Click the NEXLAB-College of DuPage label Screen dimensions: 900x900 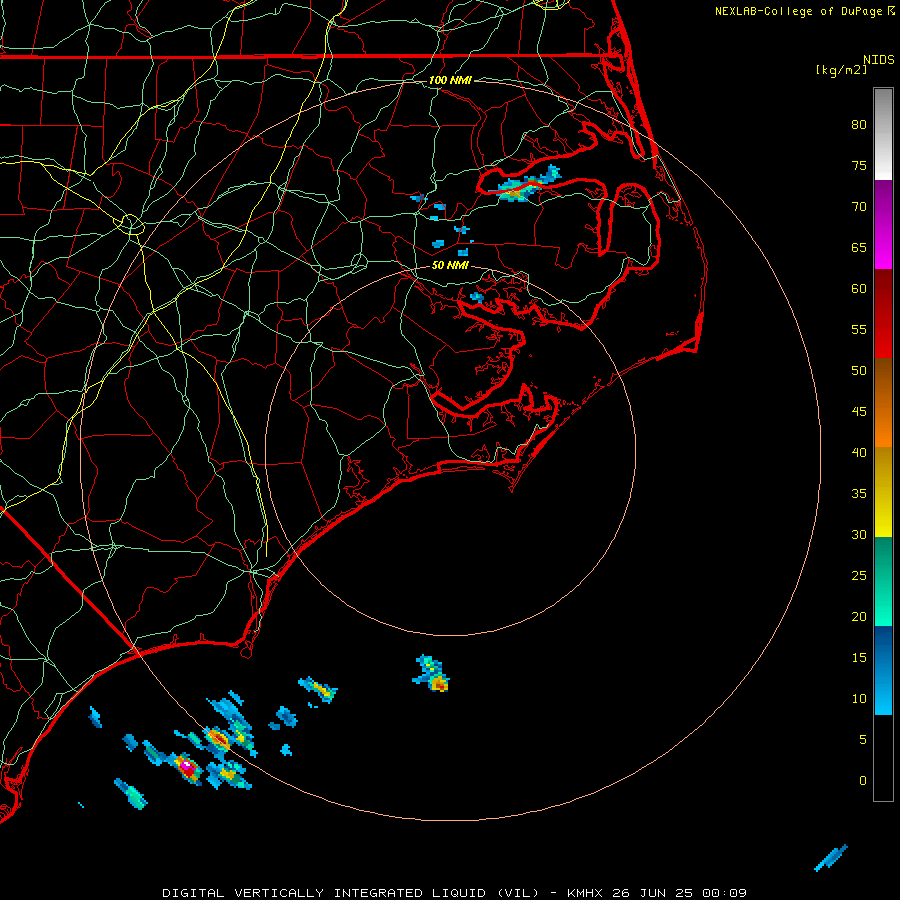point(798,11)
